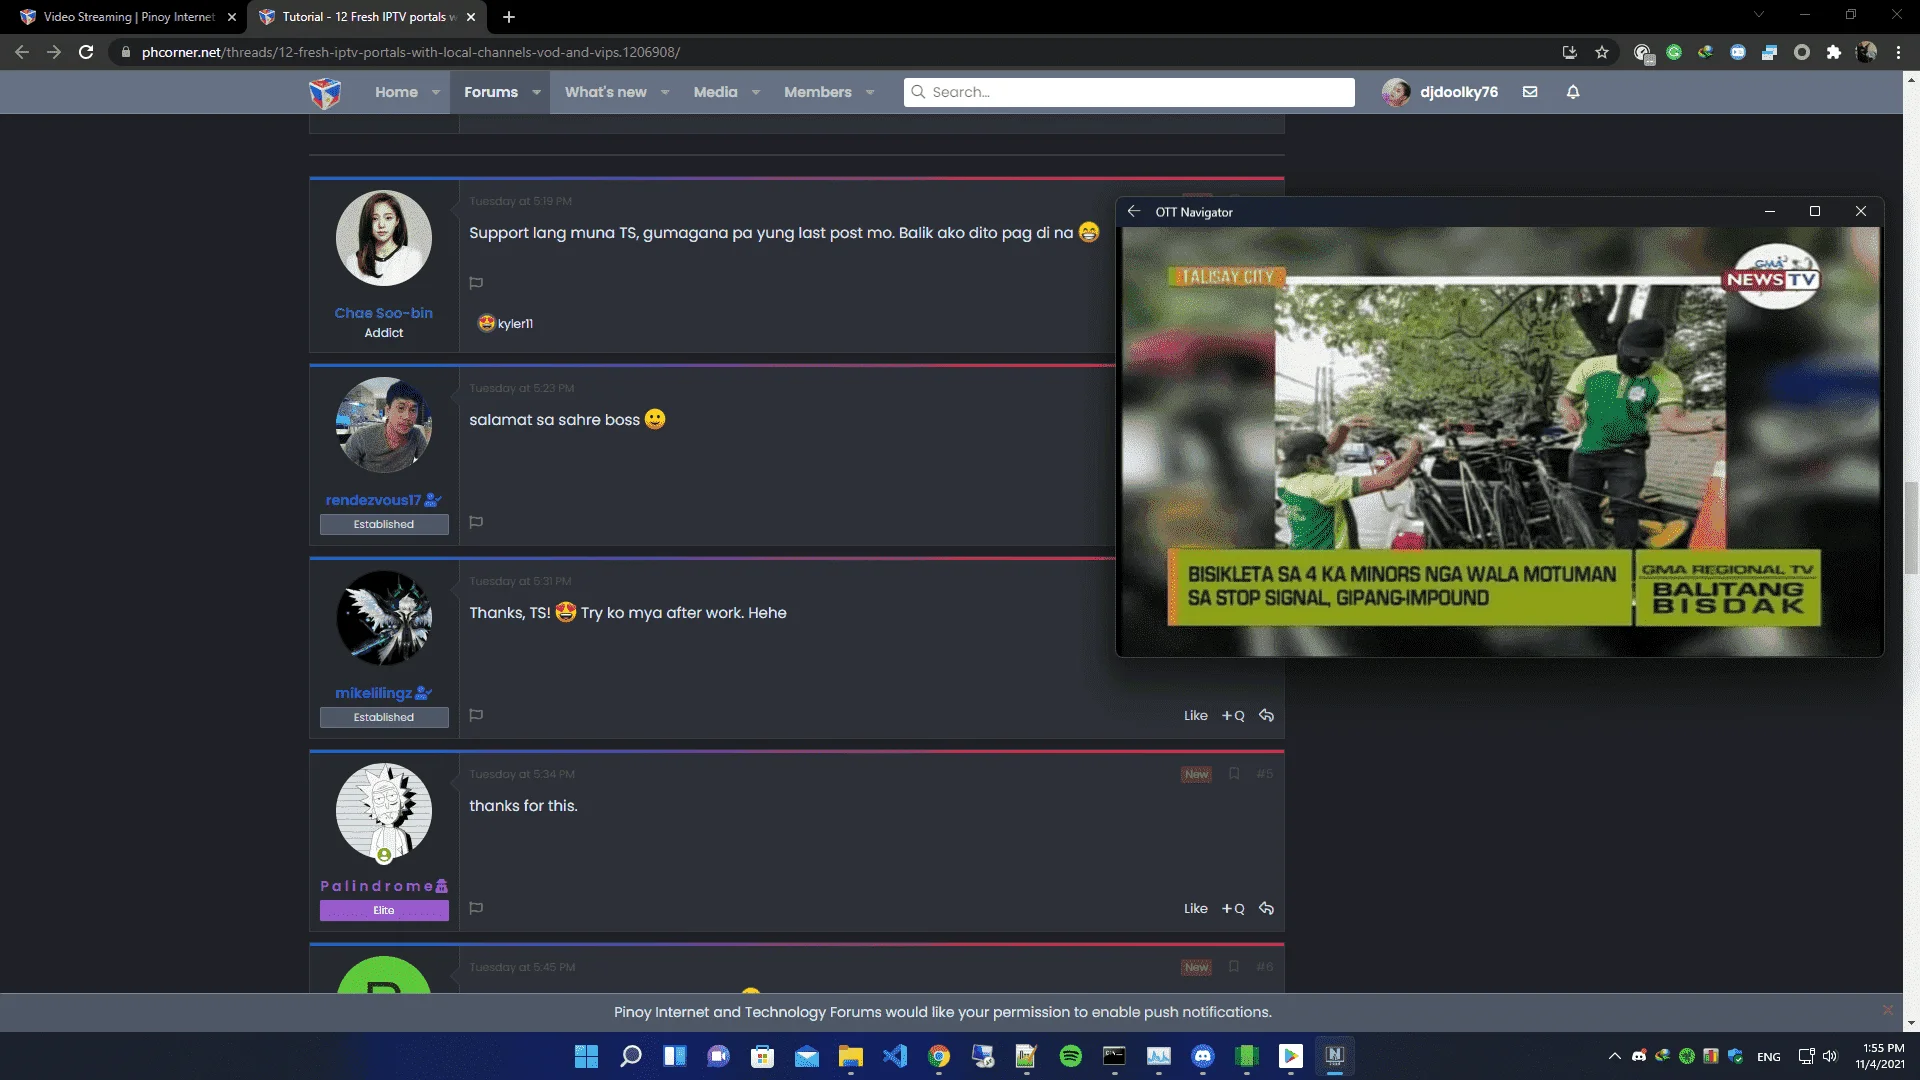Screen dimensions: 1920x1080
Task: Quote mikelilingz's post with +Q
Action: (x=1233, y=715)
